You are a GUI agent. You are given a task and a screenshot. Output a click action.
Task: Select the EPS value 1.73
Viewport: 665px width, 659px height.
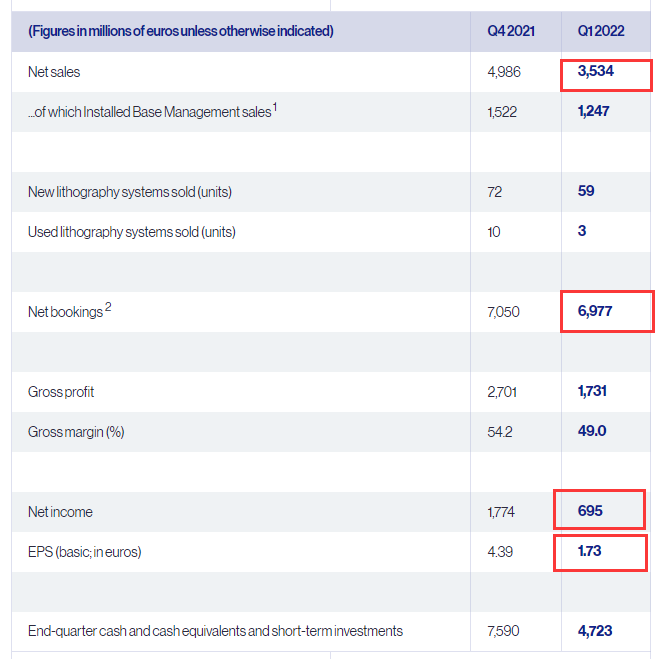(589, 551)
